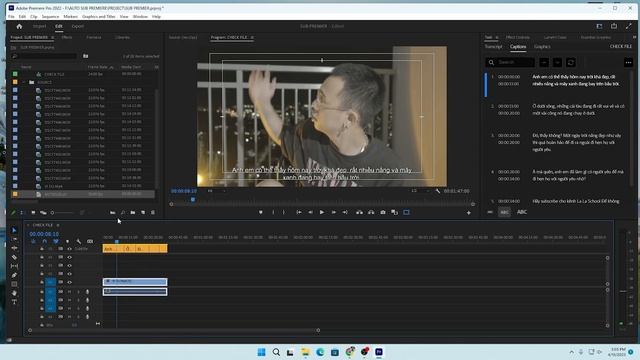Switch to Transcript tab
This screenshot has height=360, width=640.
tap(493, 47)
